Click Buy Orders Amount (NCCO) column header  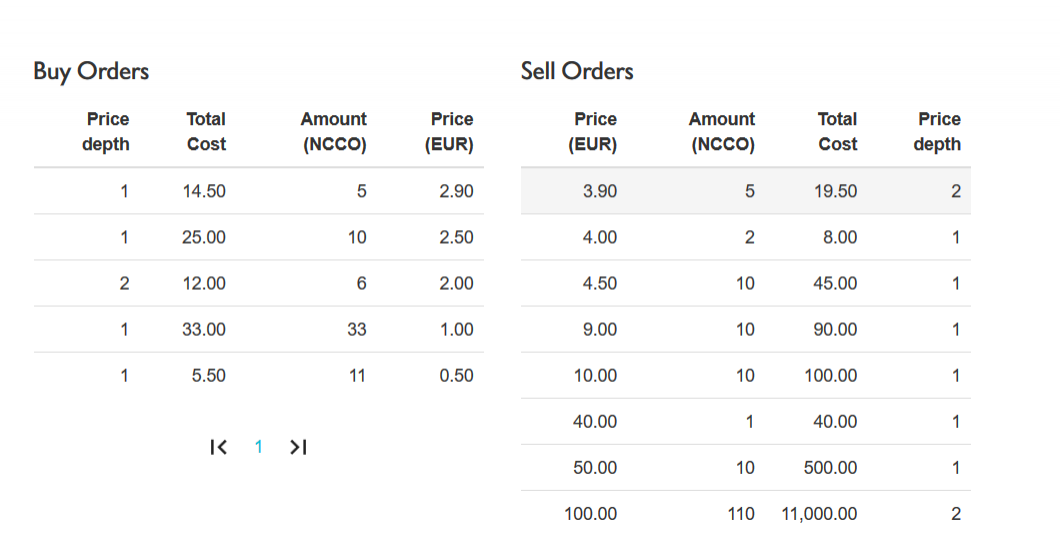point(334,132)
